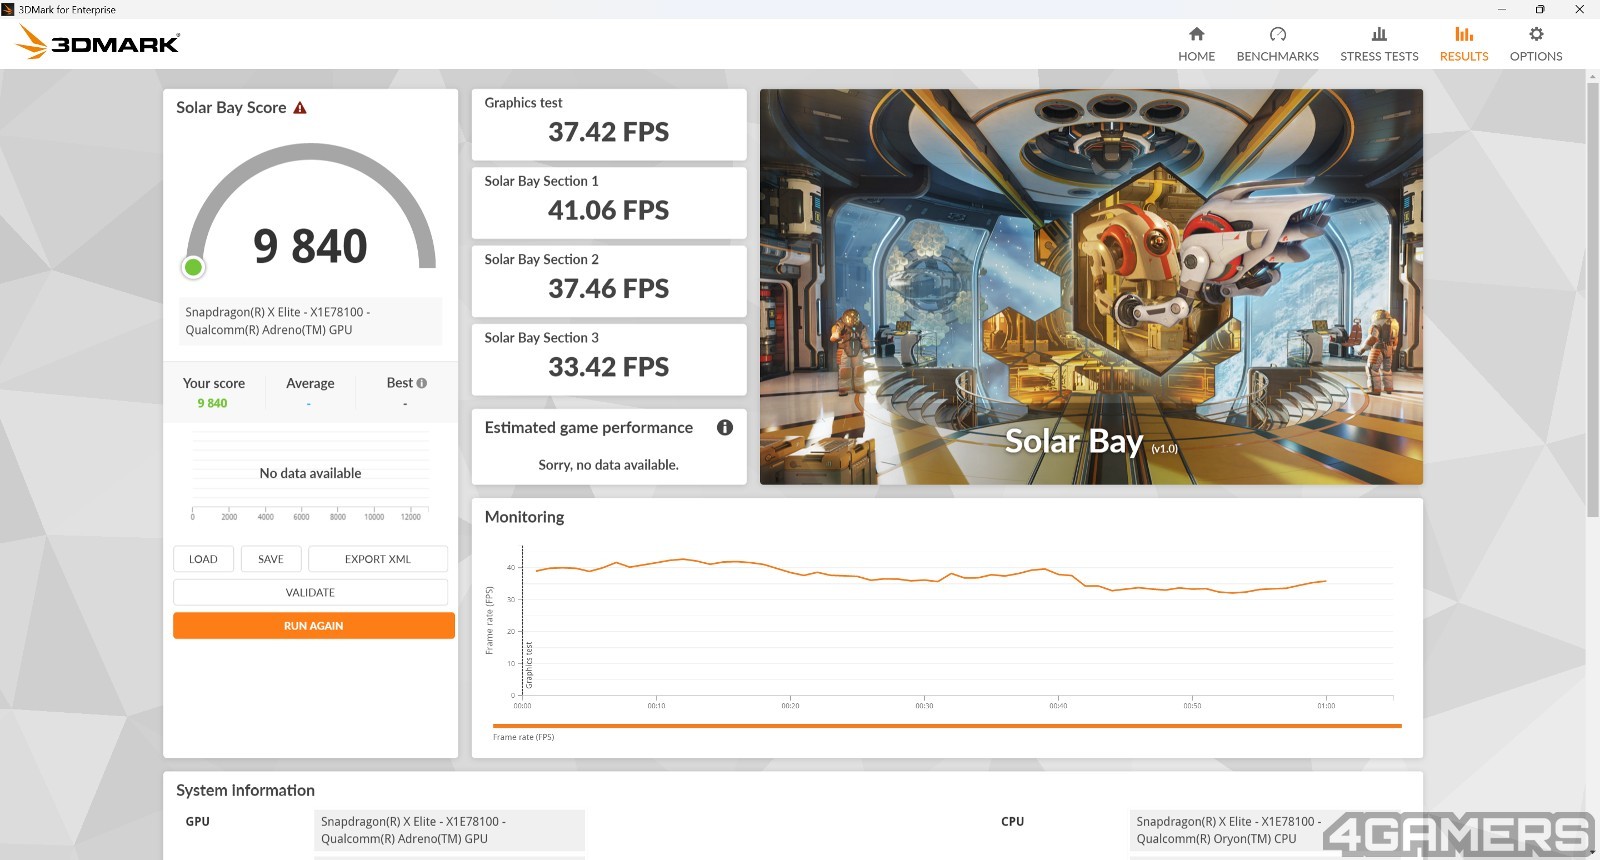
Task: Click Solar Bay Section 1 41.06 FPS
Action: tap(608, 210)
